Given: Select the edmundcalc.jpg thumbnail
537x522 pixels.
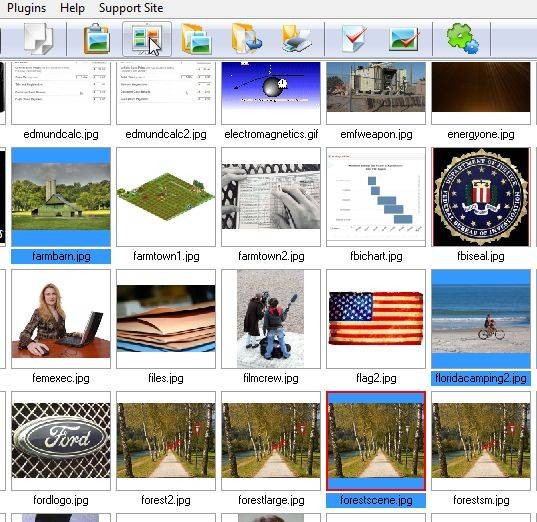Looking at the screenshot, I should [x=61, y=92].
